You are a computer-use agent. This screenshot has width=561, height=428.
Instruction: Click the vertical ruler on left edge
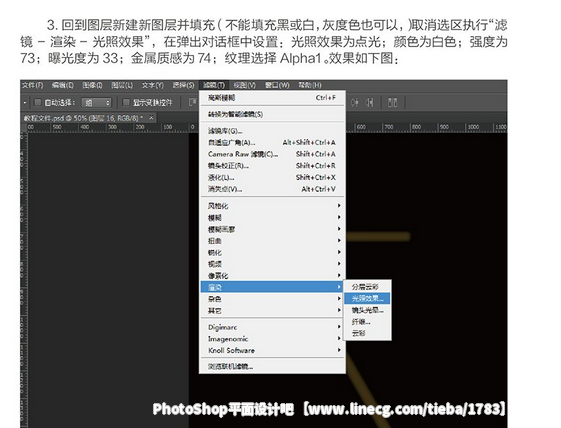pyautogui.click(x=24, y=279)
